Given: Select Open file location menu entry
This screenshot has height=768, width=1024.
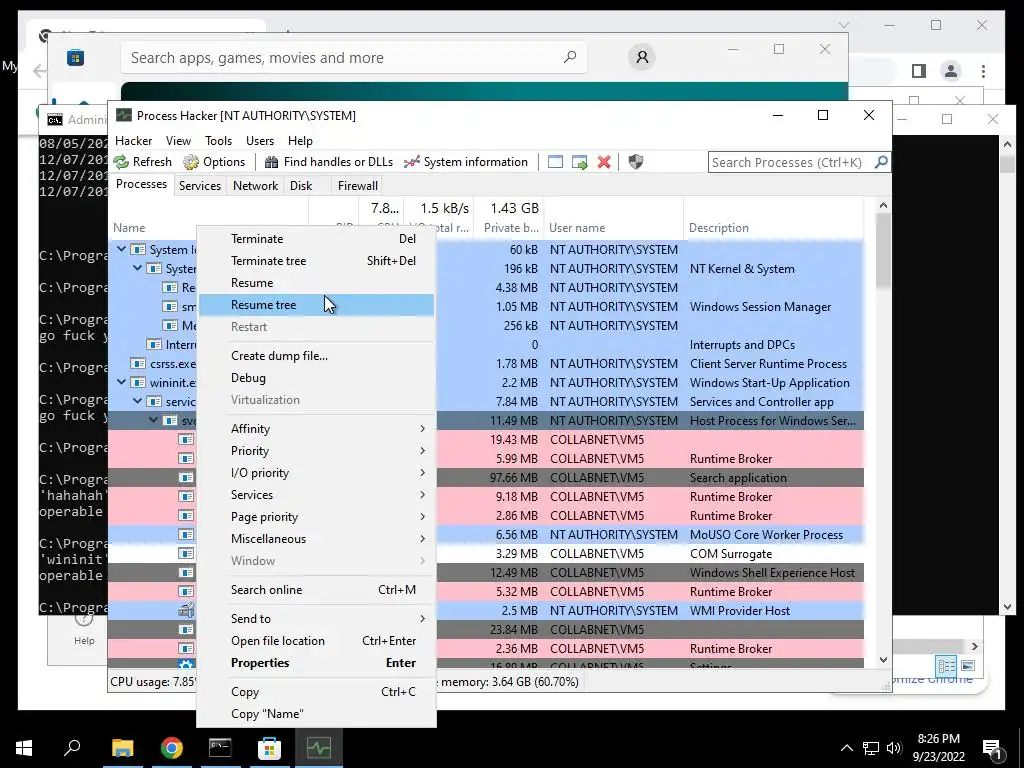Looking at the screenshot, I should coord(316,641).
